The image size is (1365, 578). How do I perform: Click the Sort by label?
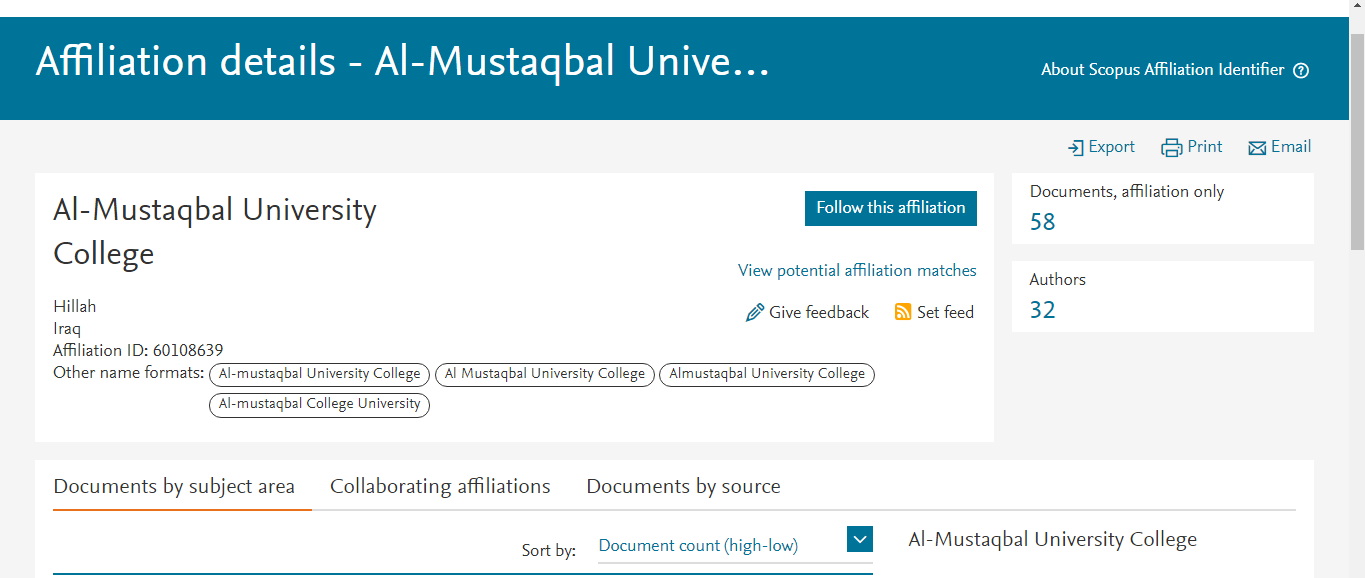coord(549,551)
